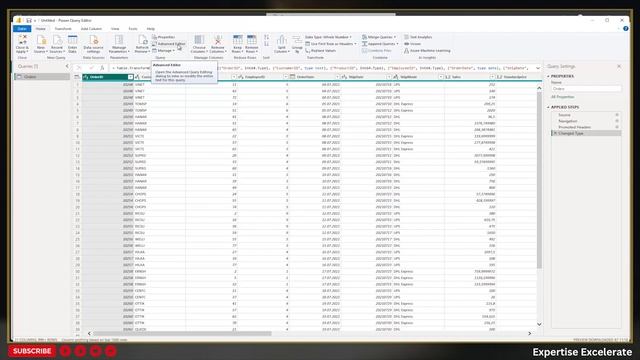Screen dimensions: 640x360
Task: Open the File tab
Action: [22, 29]
